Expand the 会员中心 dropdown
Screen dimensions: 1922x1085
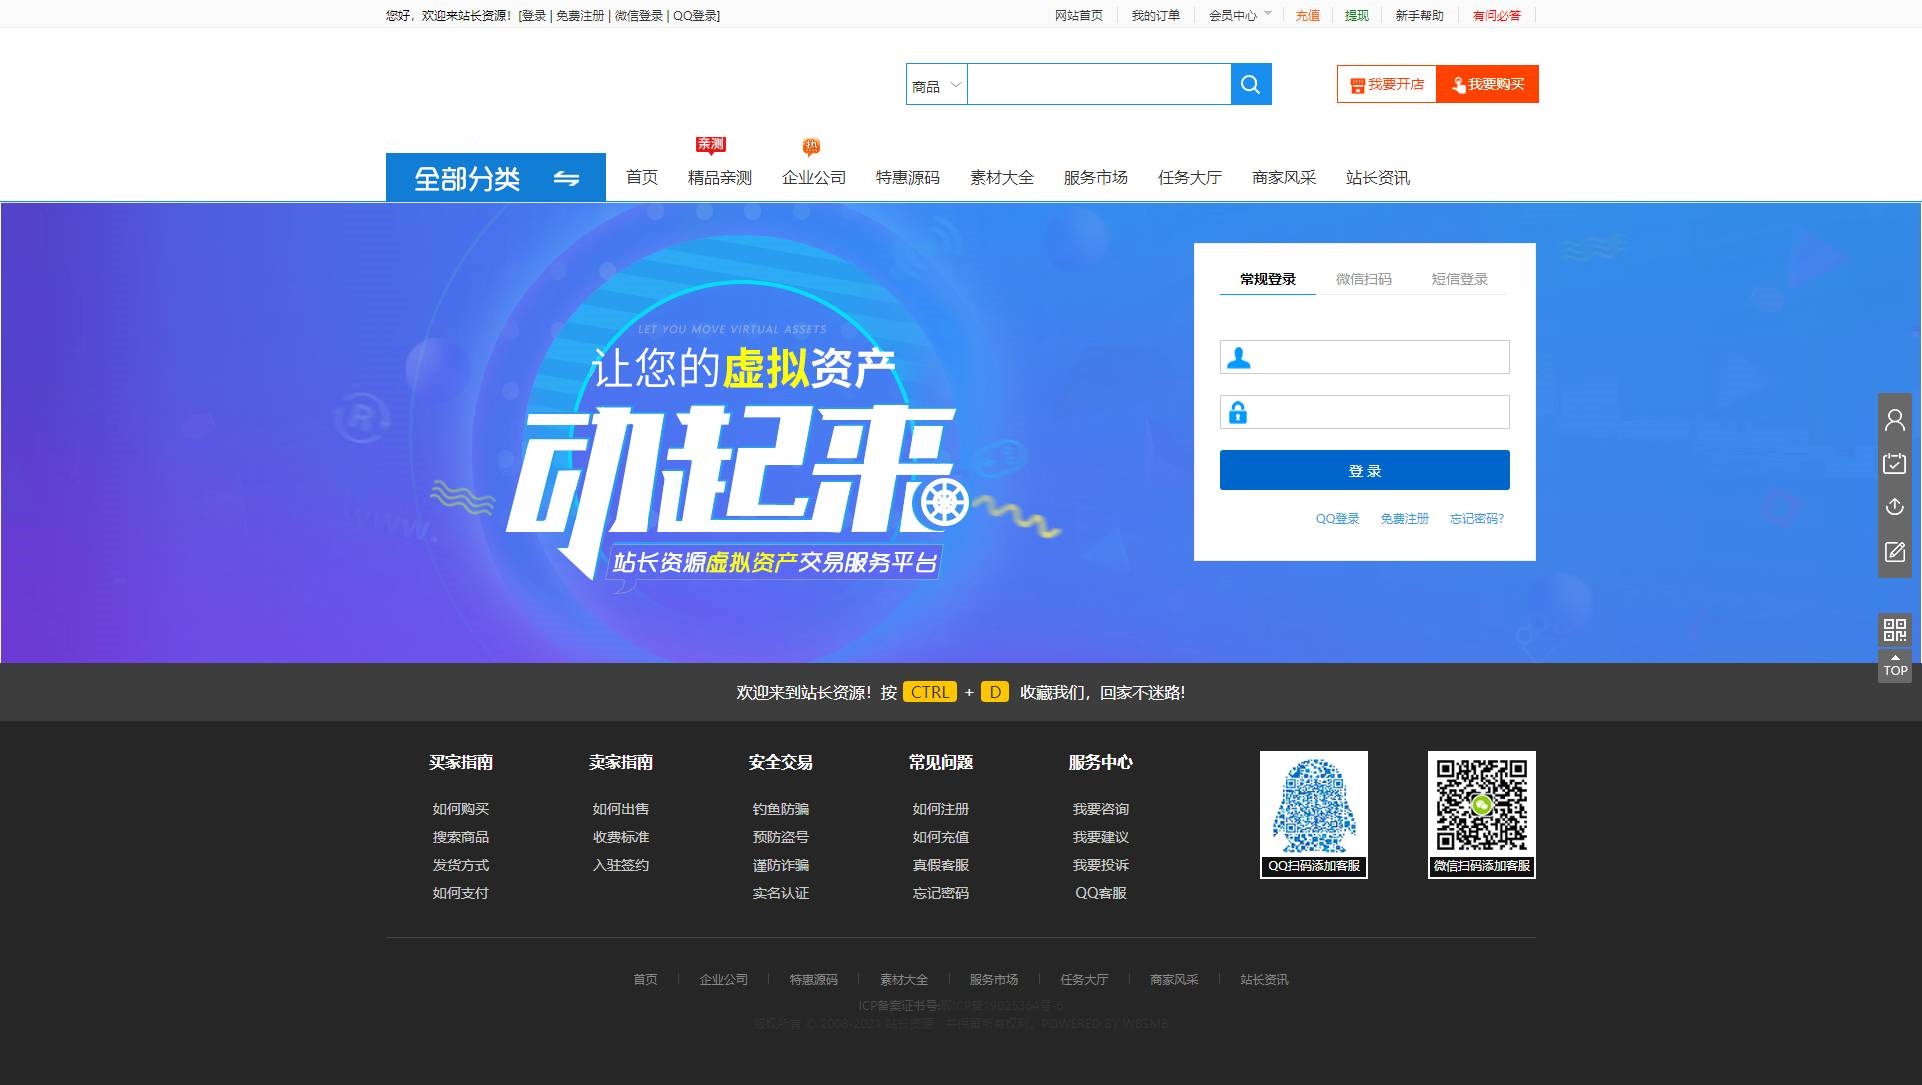coord(1240,15)
